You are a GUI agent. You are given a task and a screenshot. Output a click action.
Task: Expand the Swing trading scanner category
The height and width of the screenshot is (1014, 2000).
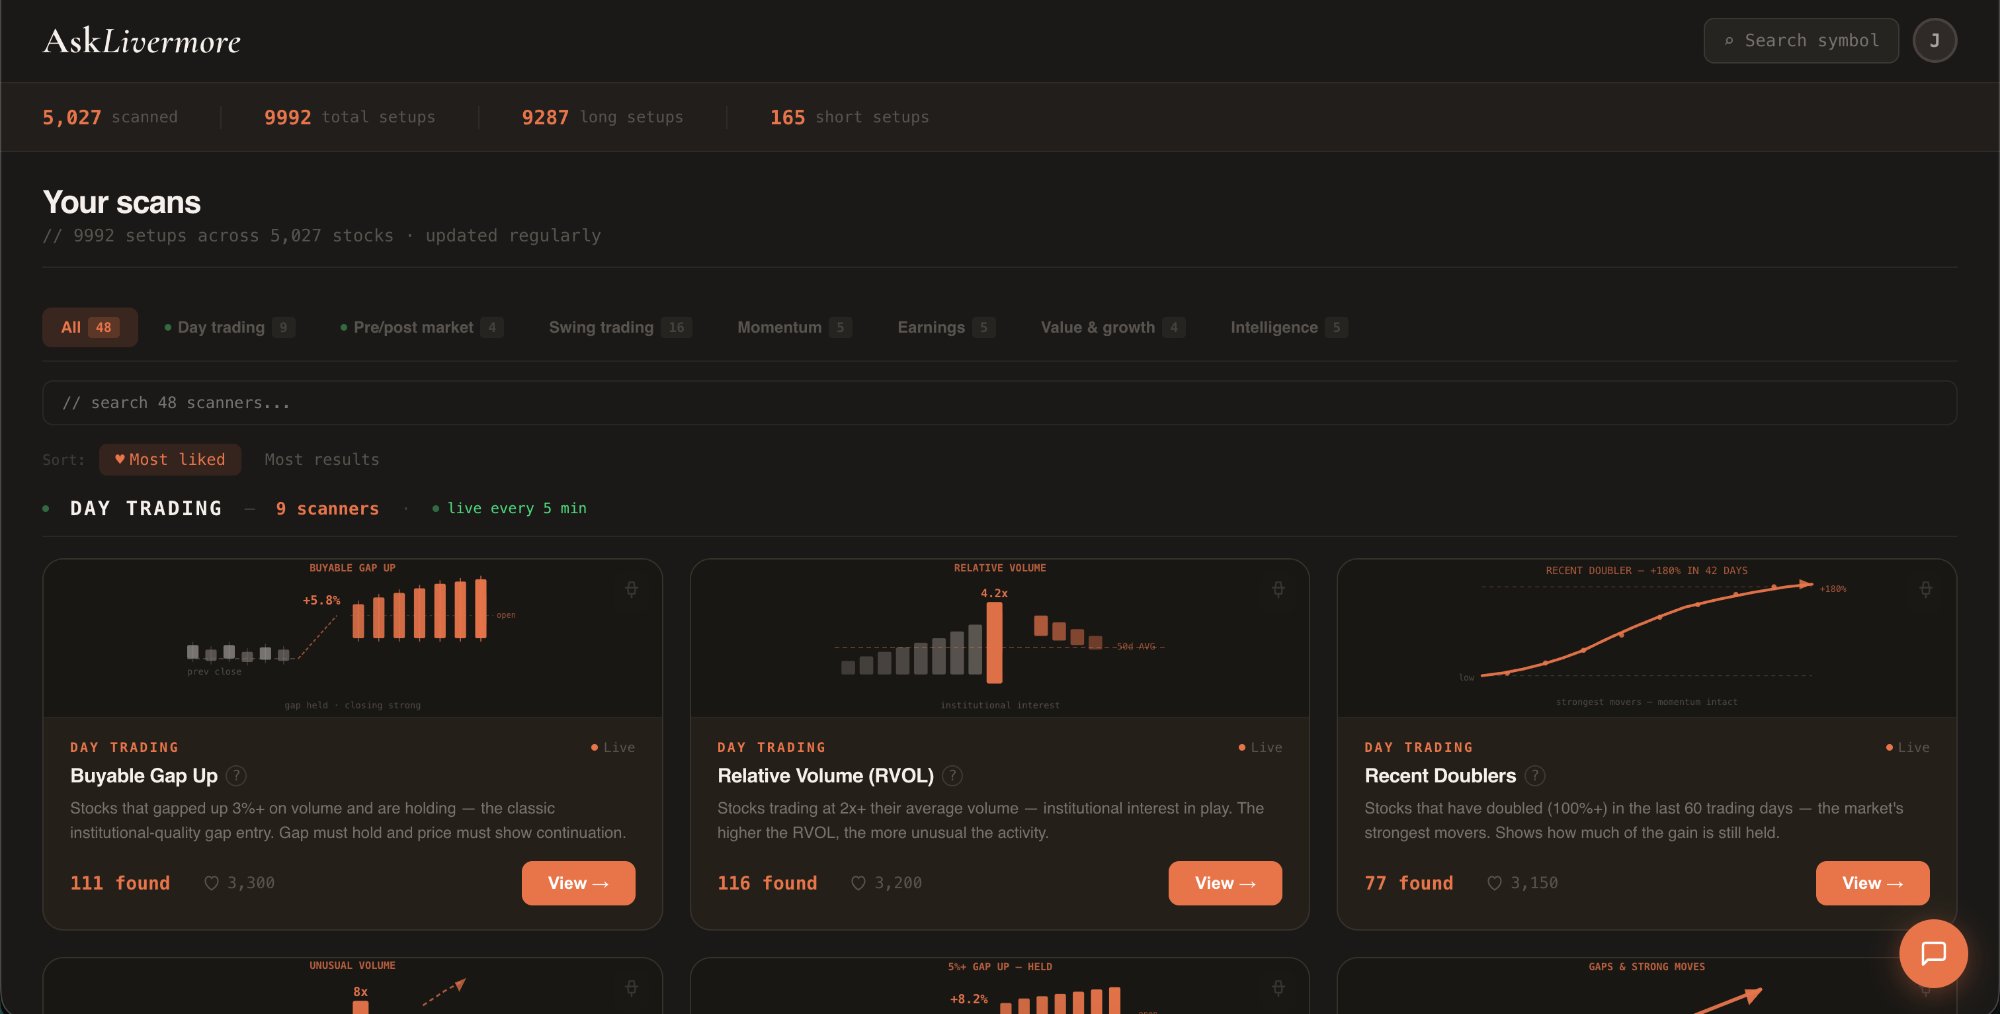click(620, 327)
